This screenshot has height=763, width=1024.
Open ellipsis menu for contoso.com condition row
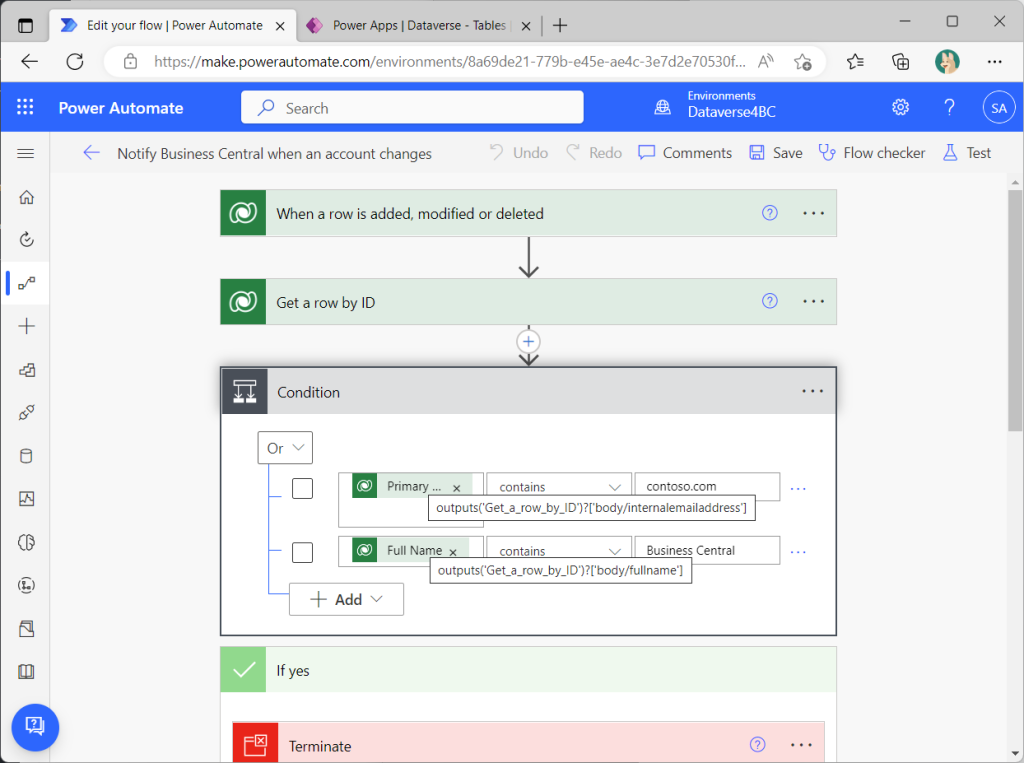(798, 488)
